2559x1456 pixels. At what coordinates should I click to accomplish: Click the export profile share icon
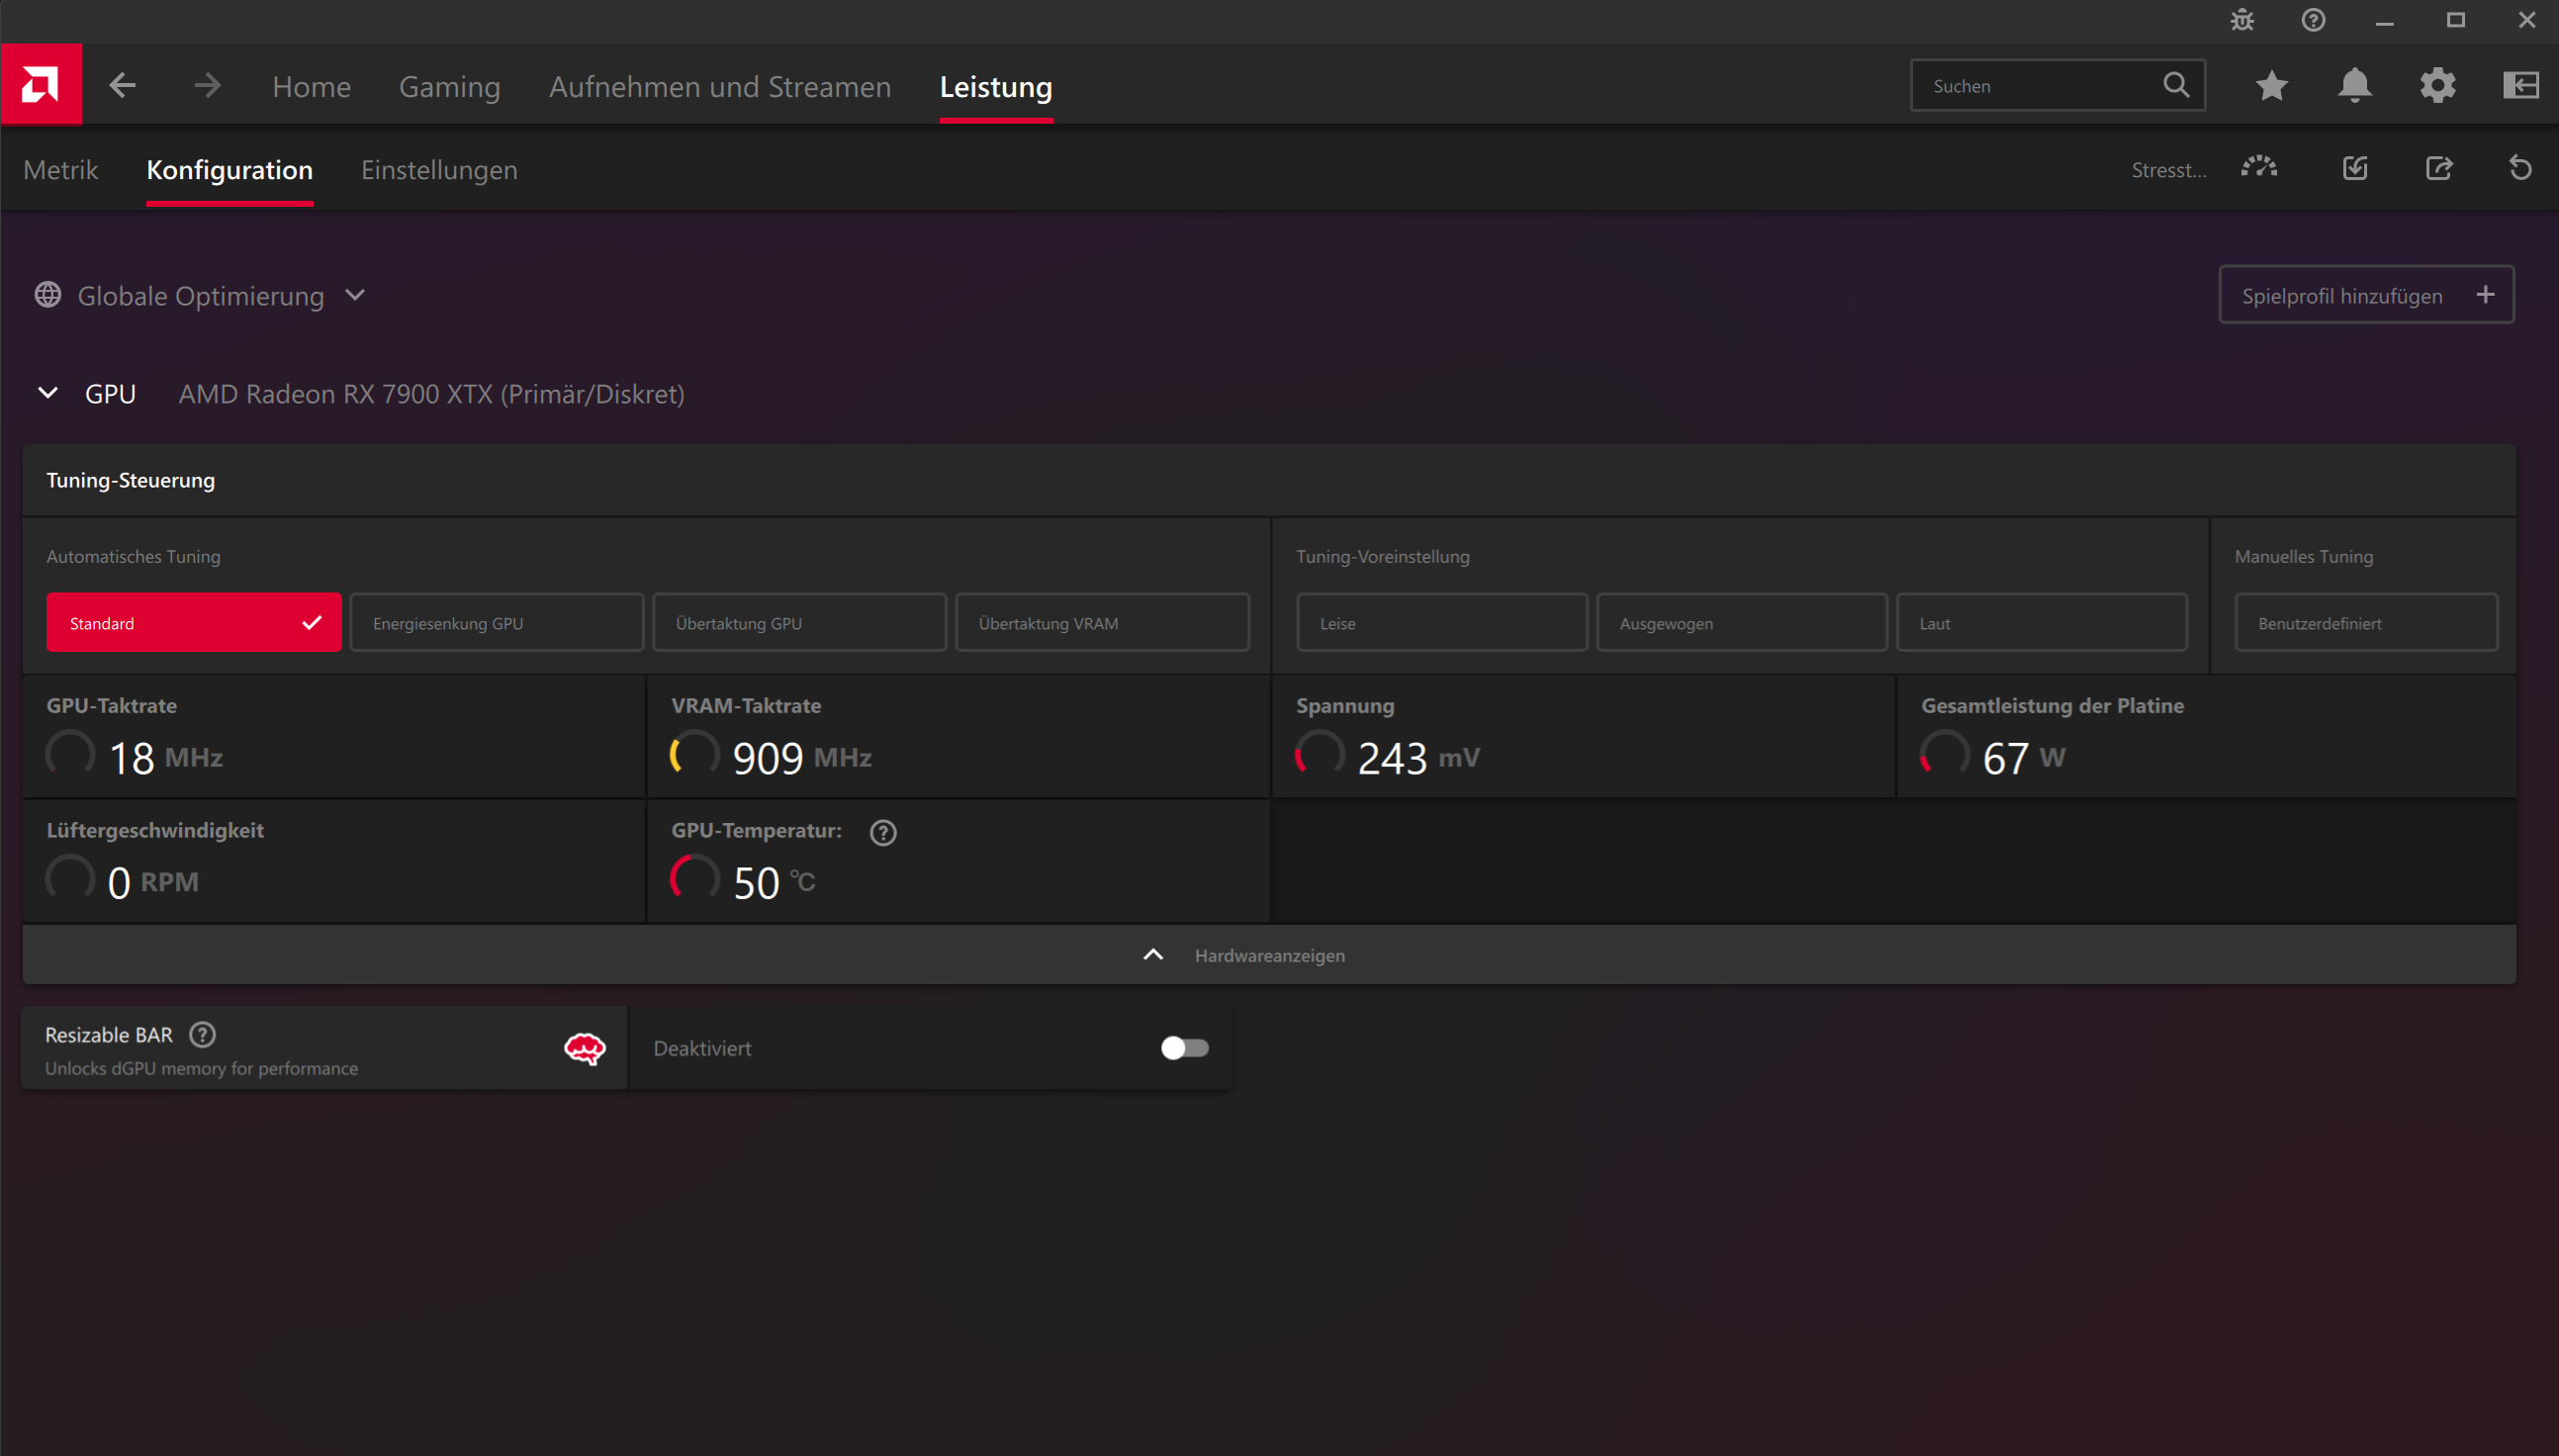(x=2438, y=168)
